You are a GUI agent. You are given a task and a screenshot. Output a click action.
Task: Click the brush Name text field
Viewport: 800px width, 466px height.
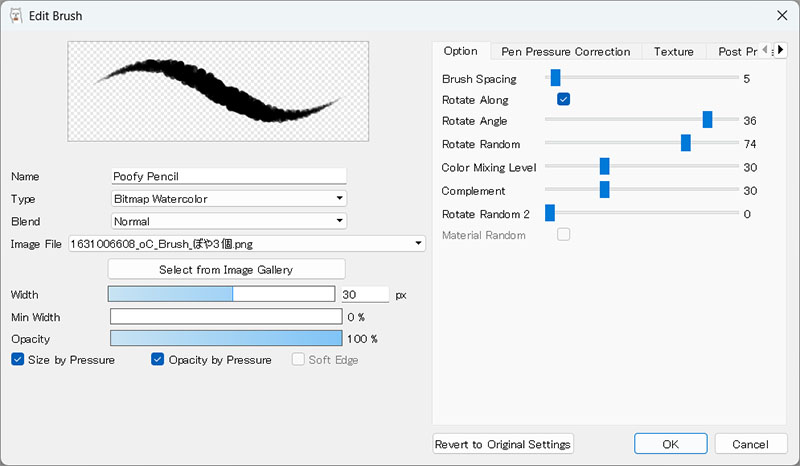pos(229,176)
